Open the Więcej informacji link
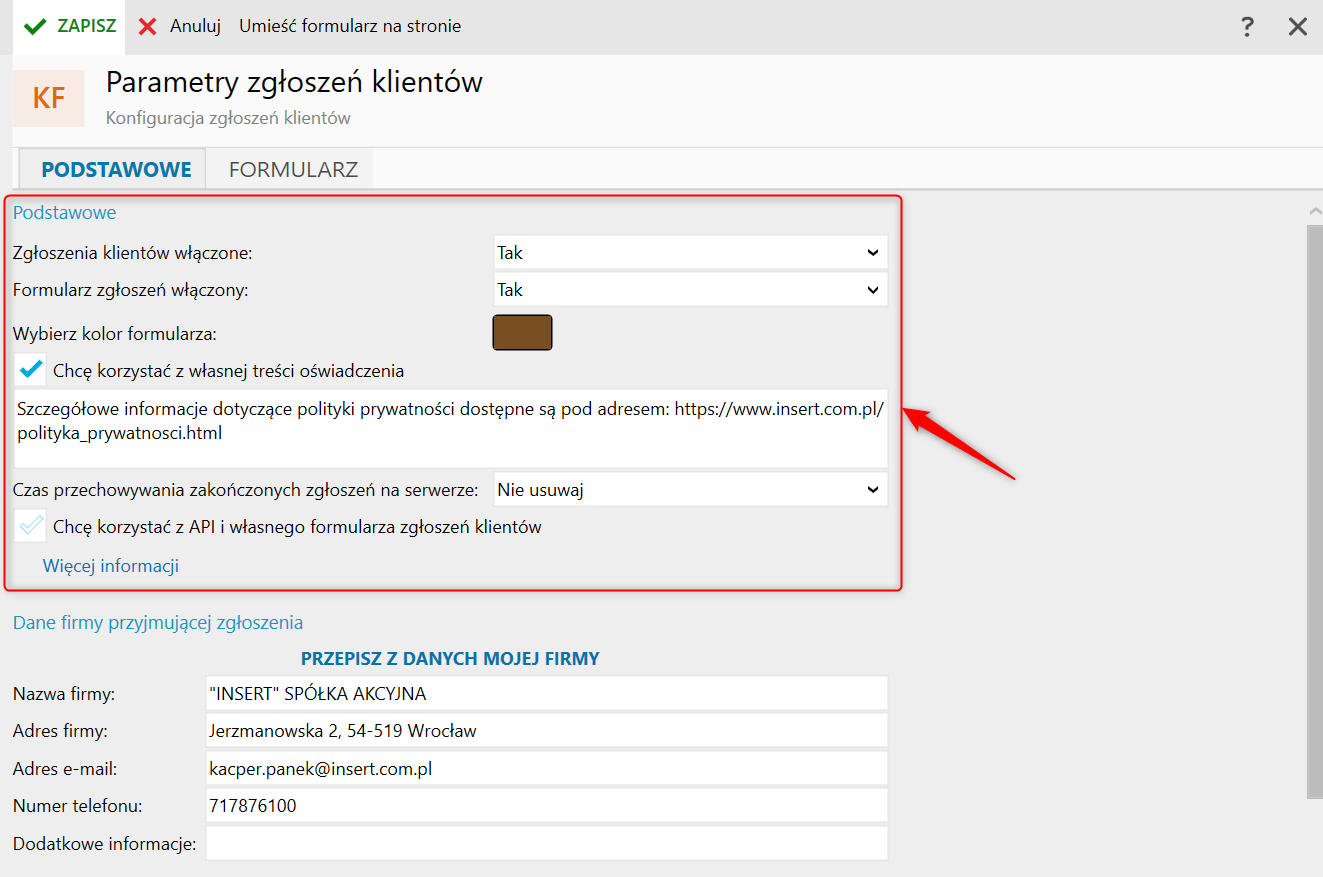 (x=111, y=566)
